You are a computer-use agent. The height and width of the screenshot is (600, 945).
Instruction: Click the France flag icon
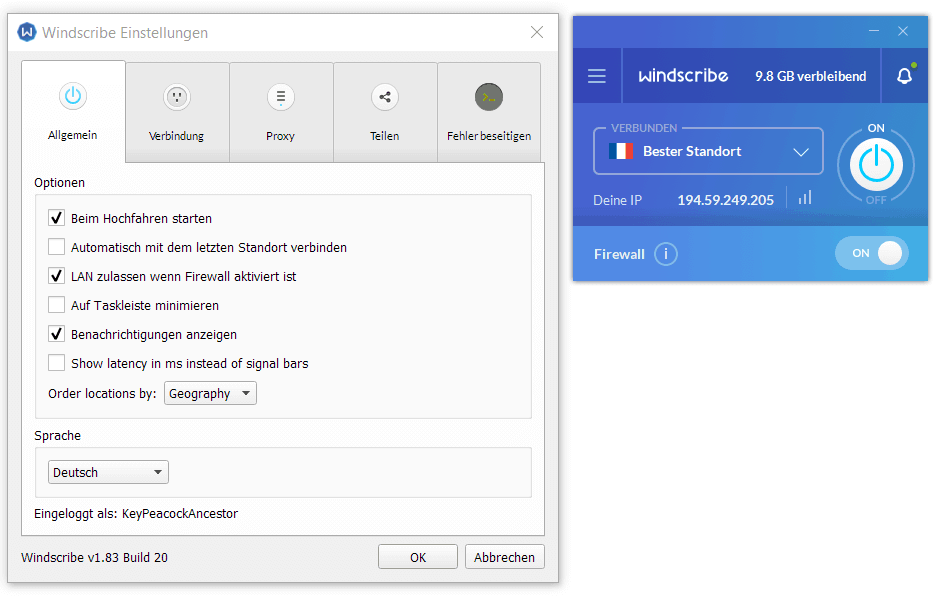click(x=621, y=151)
